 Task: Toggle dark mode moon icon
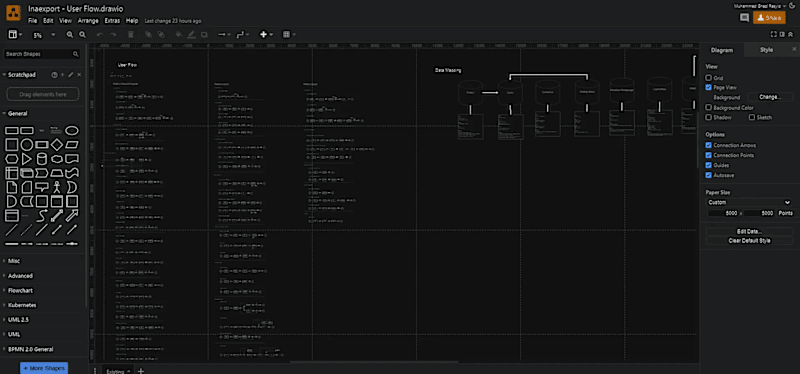pos(792,6)
